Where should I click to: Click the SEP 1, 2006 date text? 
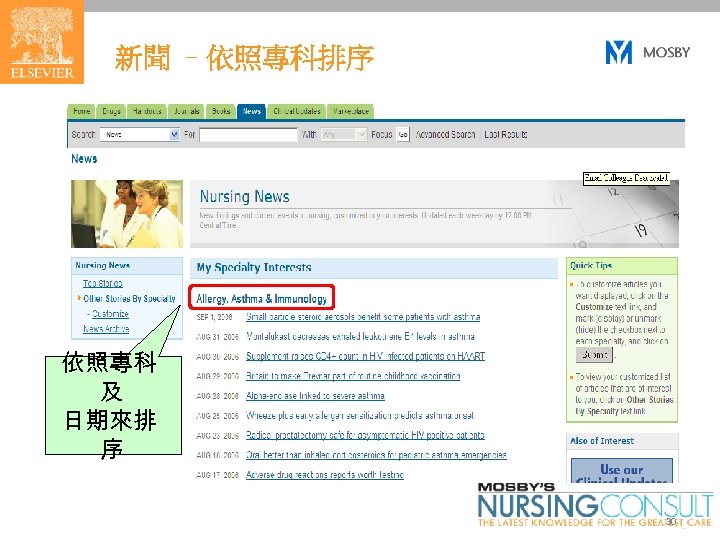214,317
